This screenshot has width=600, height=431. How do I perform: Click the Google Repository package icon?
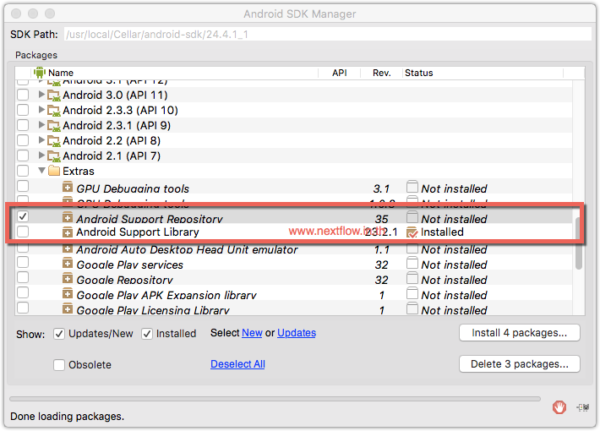68,280
